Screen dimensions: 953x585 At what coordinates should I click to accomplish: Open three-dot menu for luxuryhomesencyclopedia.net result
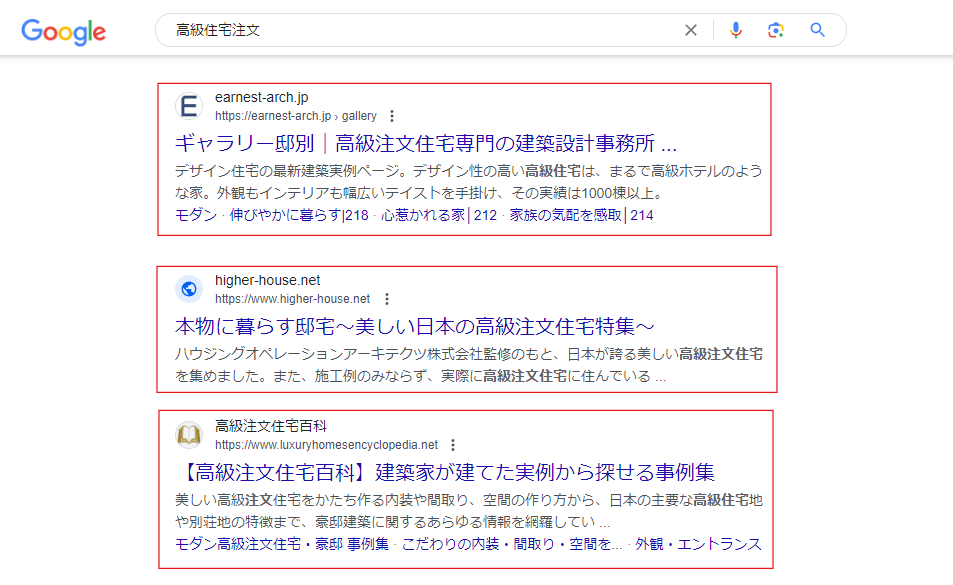pos(453,445)
